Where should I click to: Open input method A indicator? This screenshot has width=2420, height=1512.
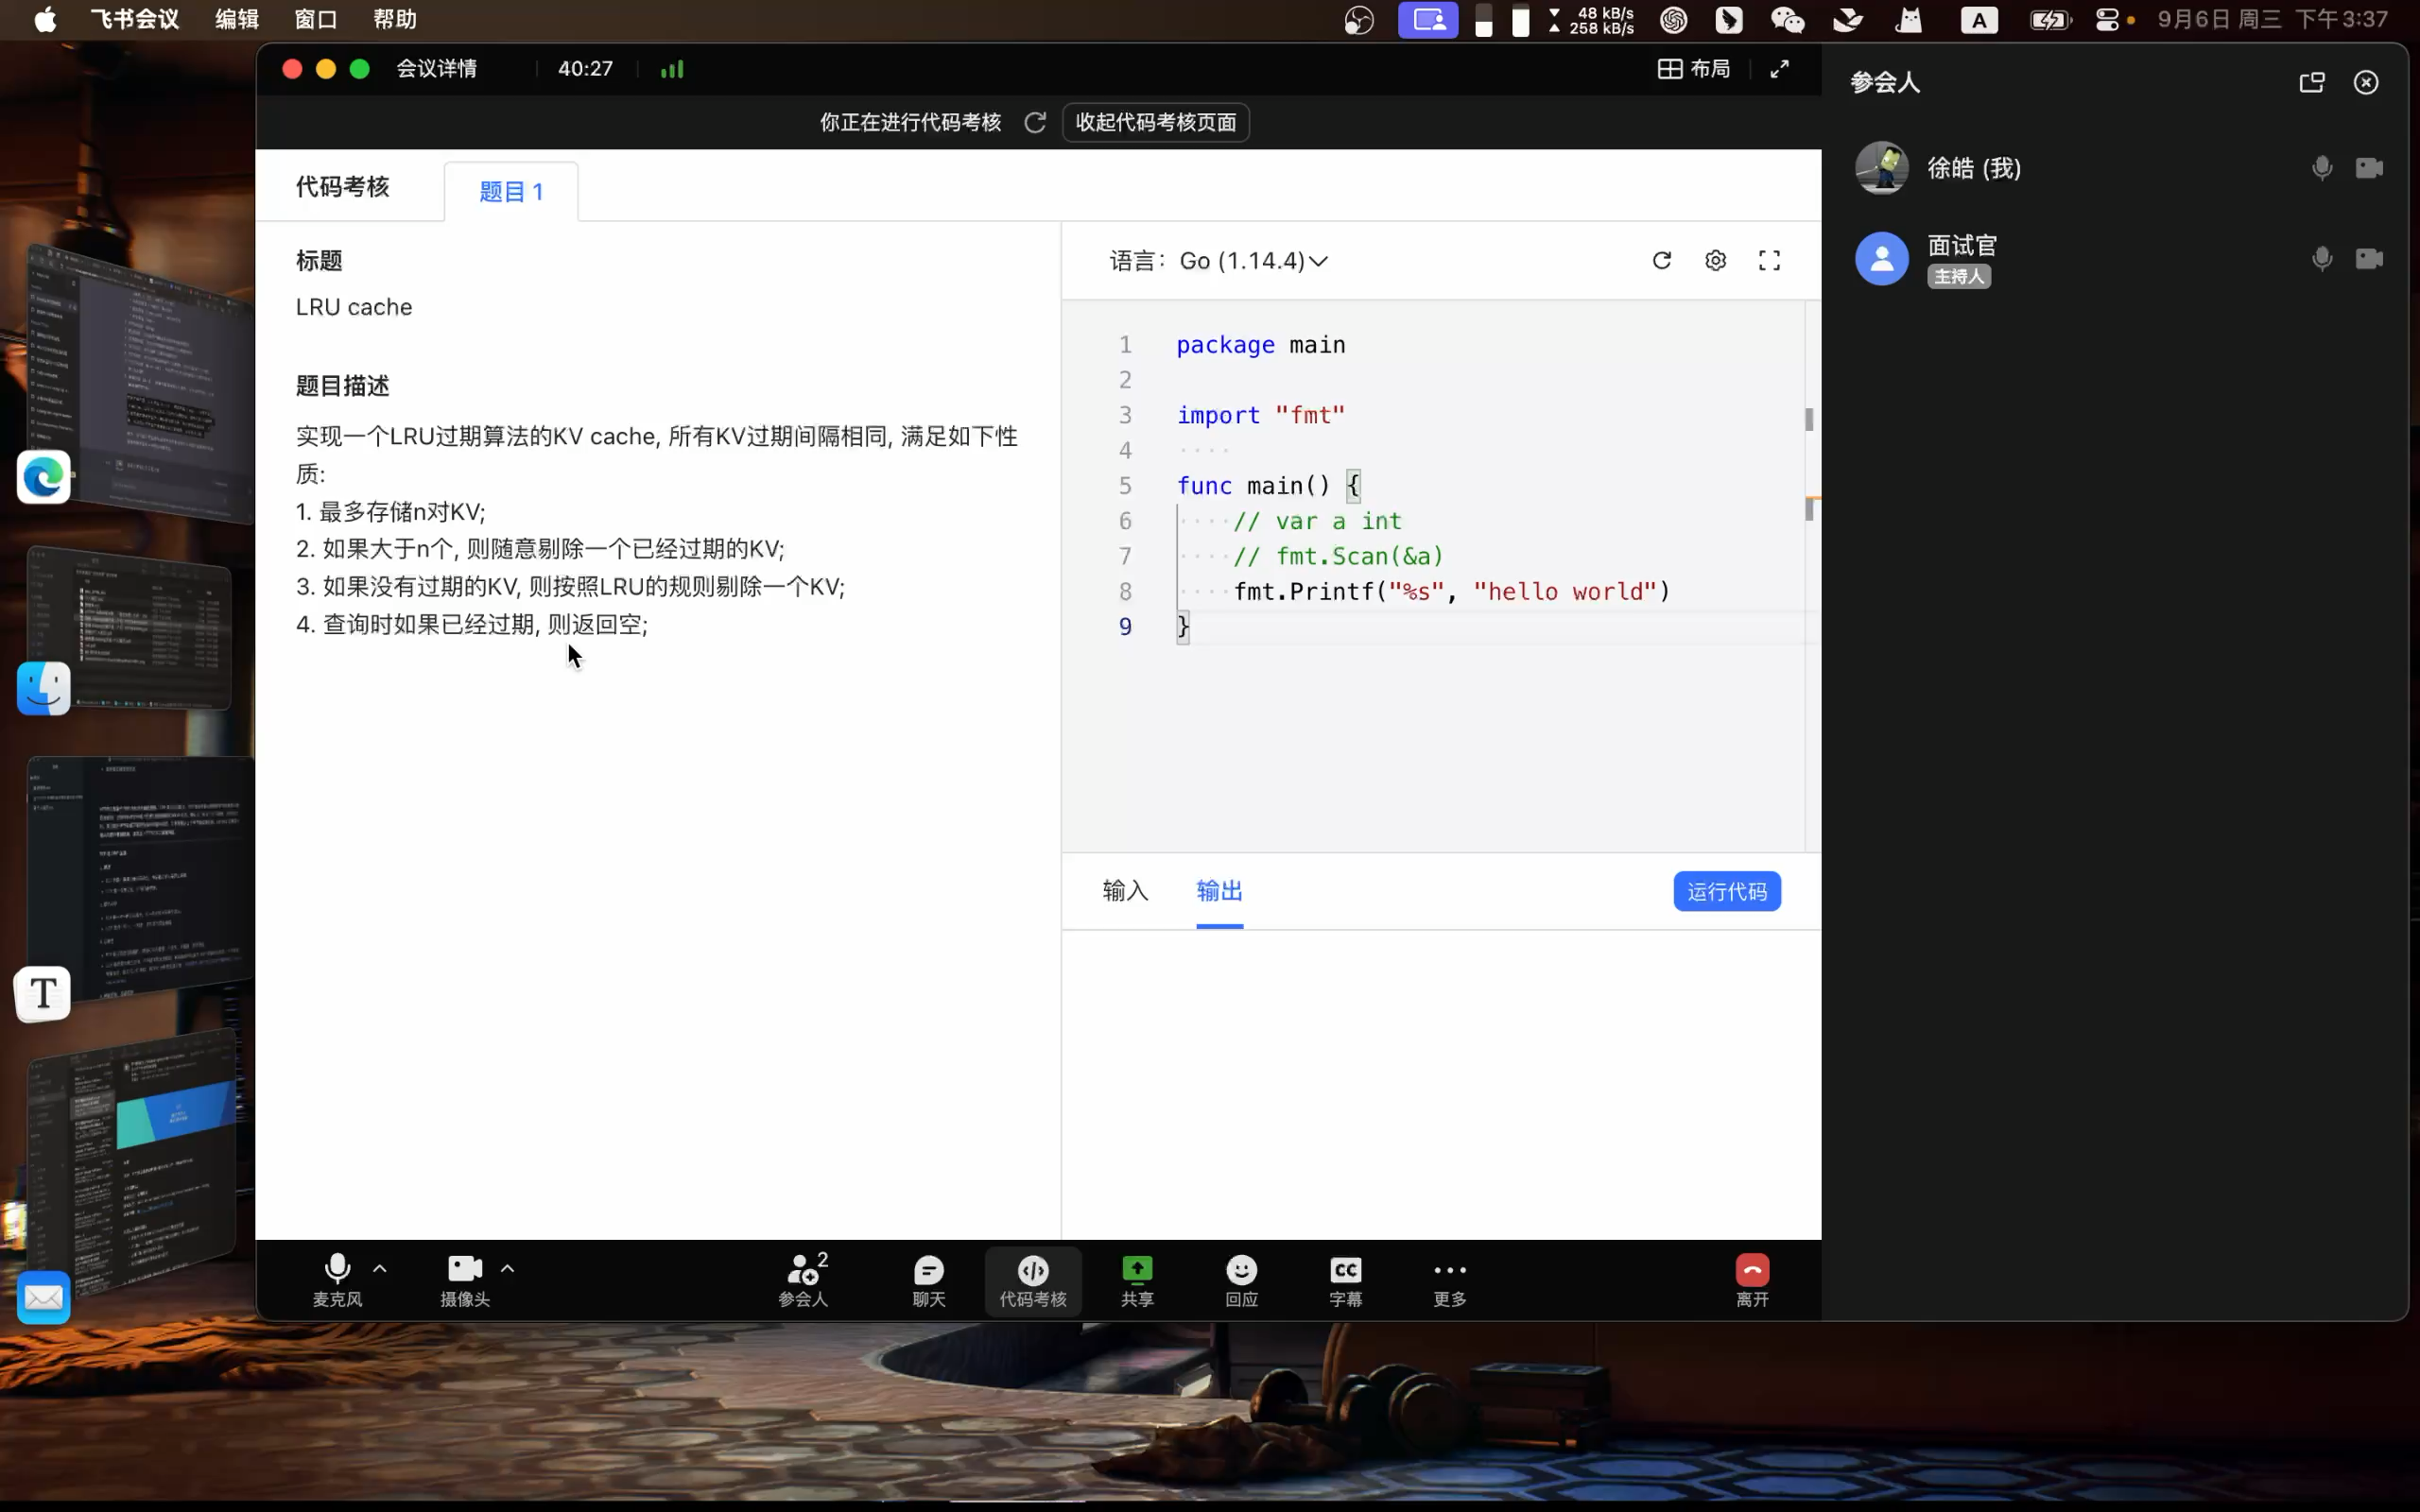[1979, 20]
